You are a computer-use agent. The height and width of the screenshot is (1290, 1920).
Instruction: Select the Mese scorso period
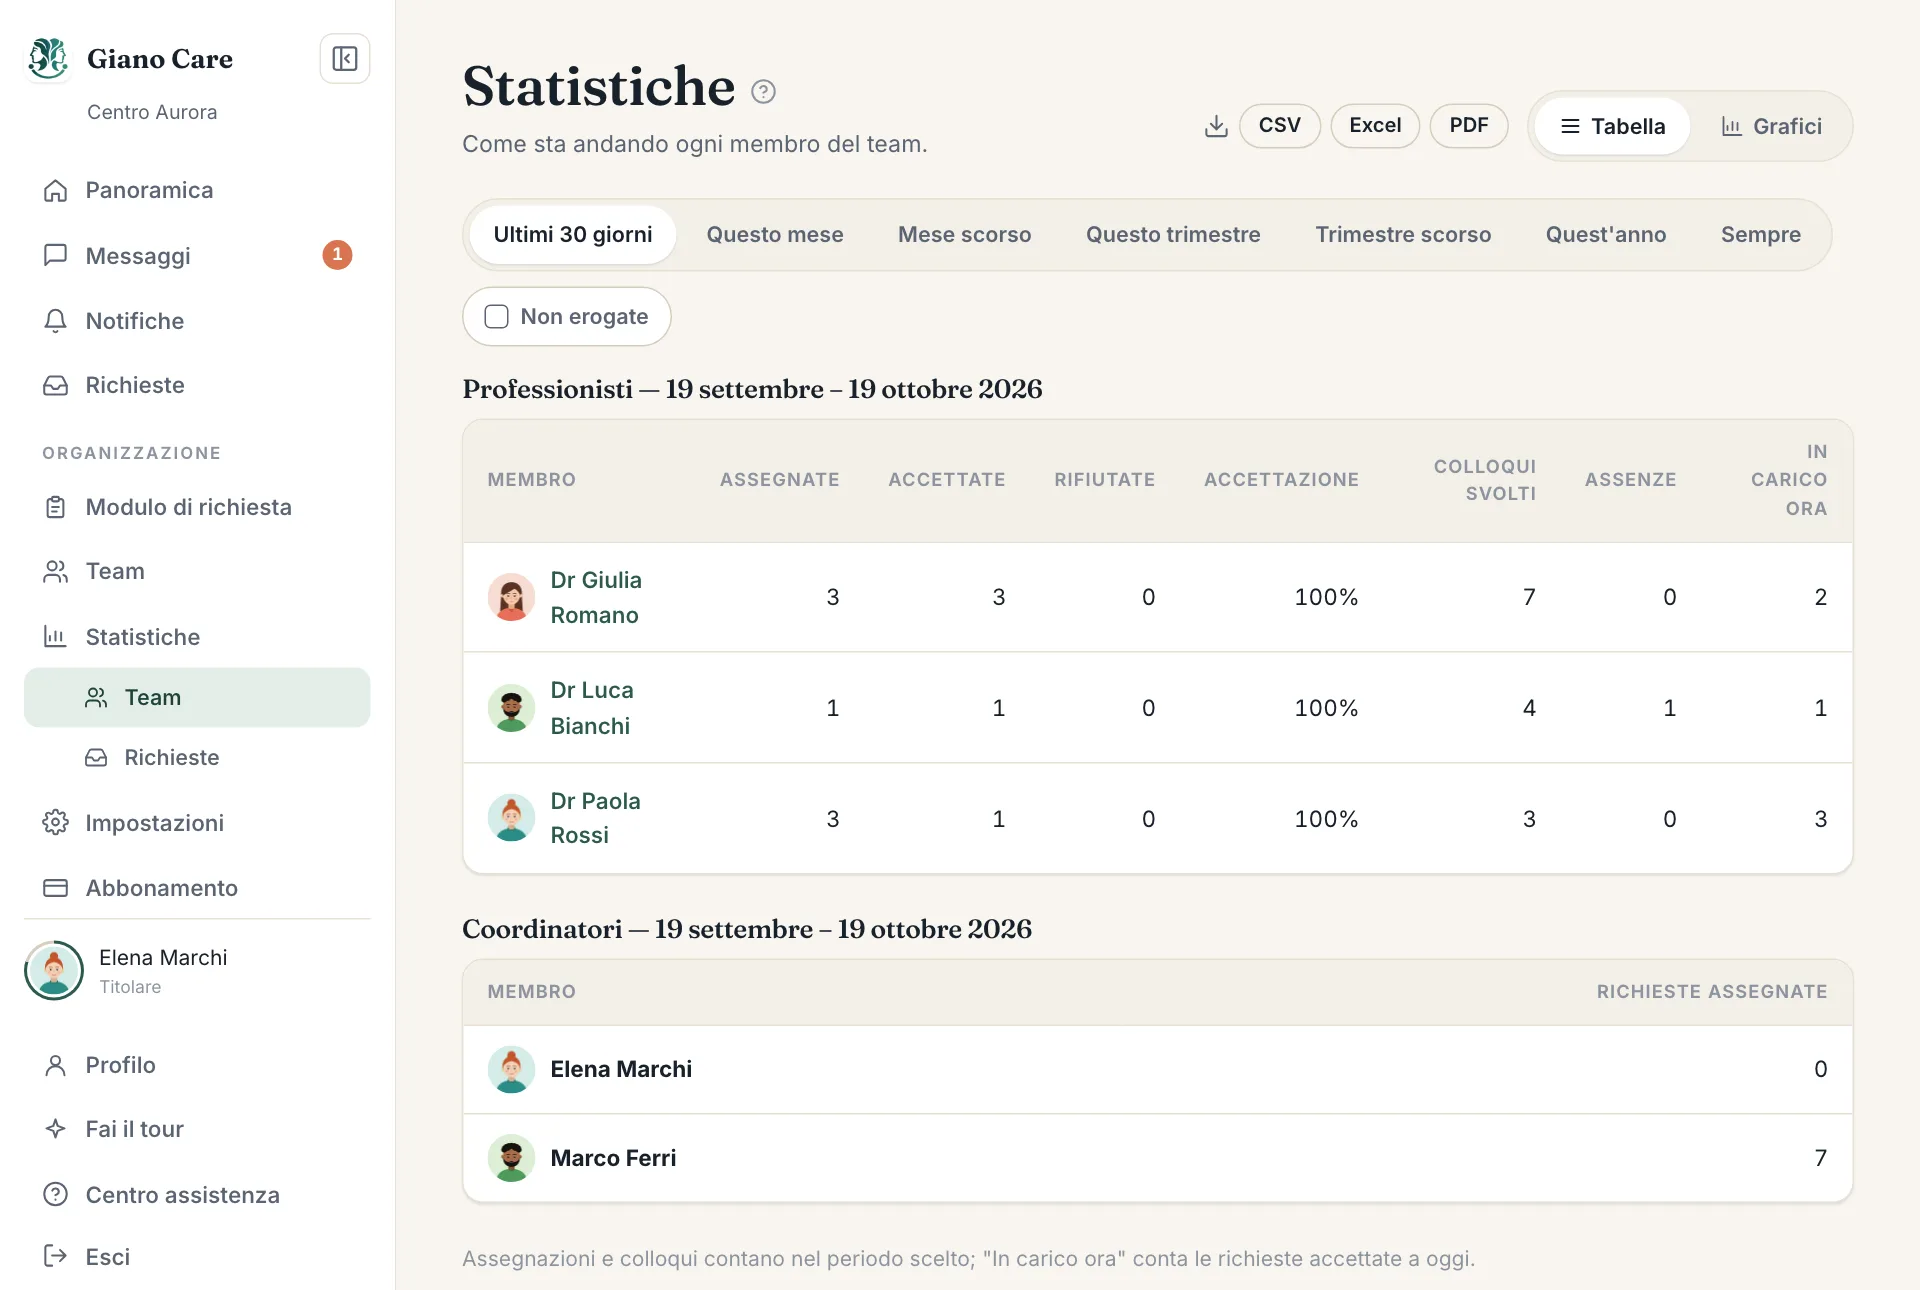pos(965,235)
